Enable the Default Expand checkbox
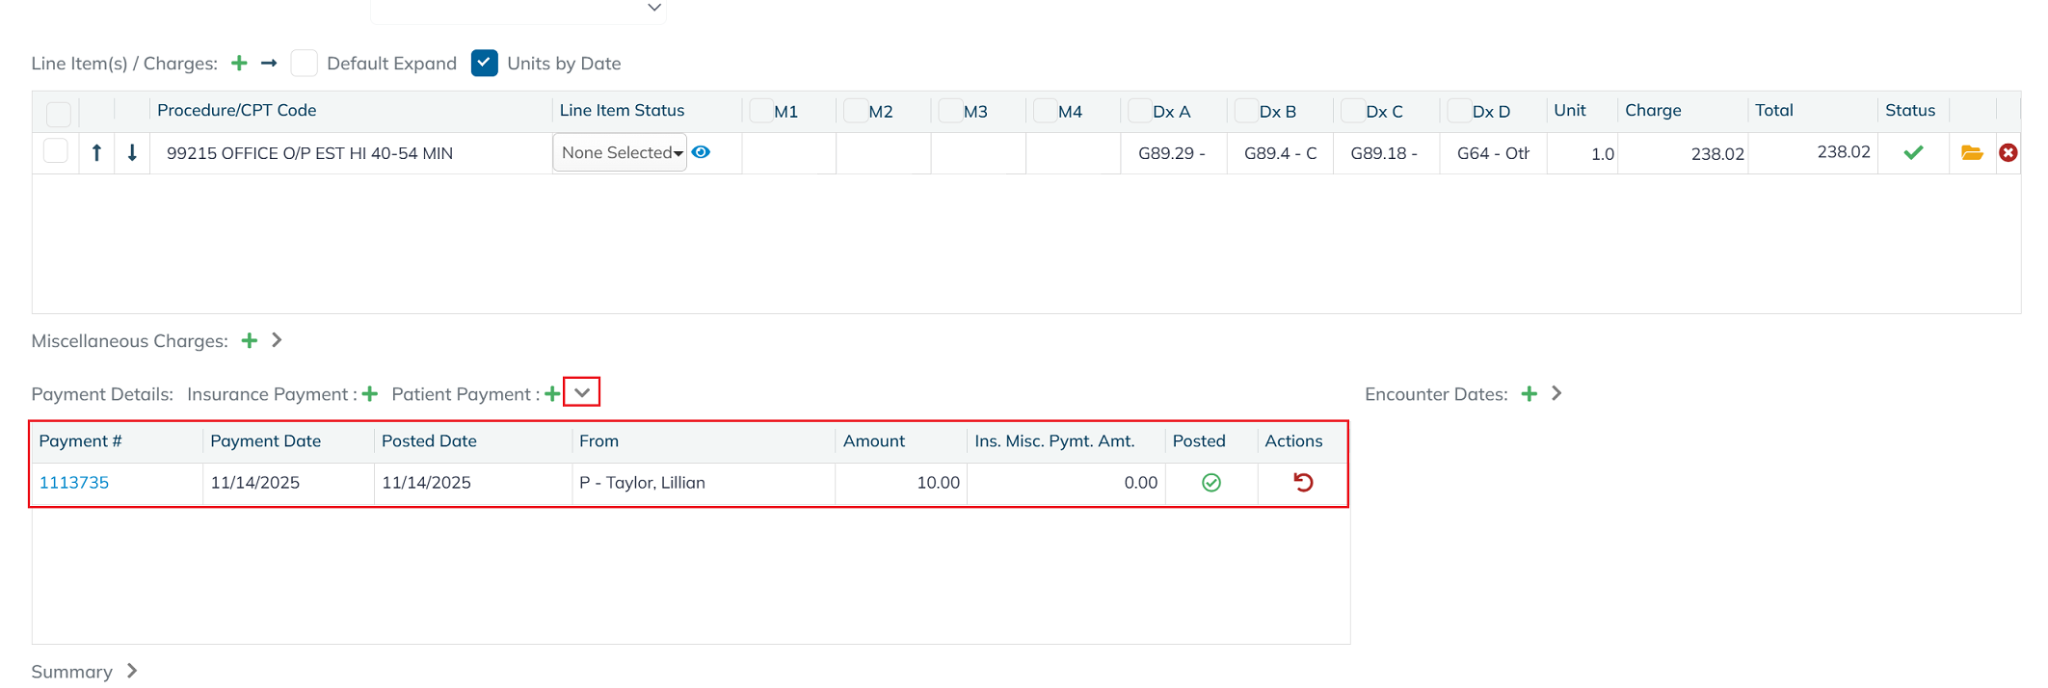Viewport: 2048px width, 688px height. pos(304,64)
